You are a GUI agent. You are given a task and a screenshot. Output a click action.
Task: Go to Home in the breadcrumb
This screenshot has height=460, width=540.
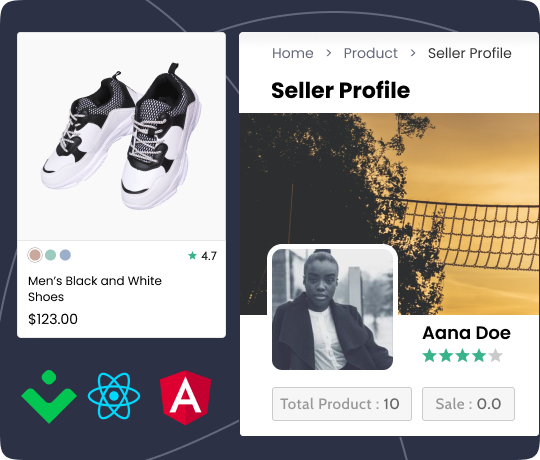(x=293, y=53)
